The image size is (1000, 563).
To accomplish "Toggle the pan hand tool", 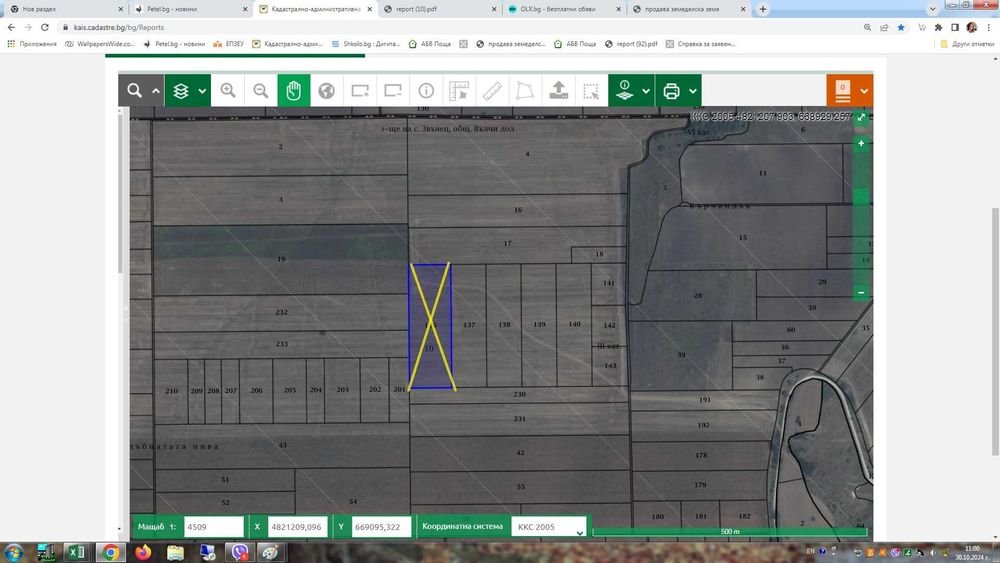I will pos(294,91).
